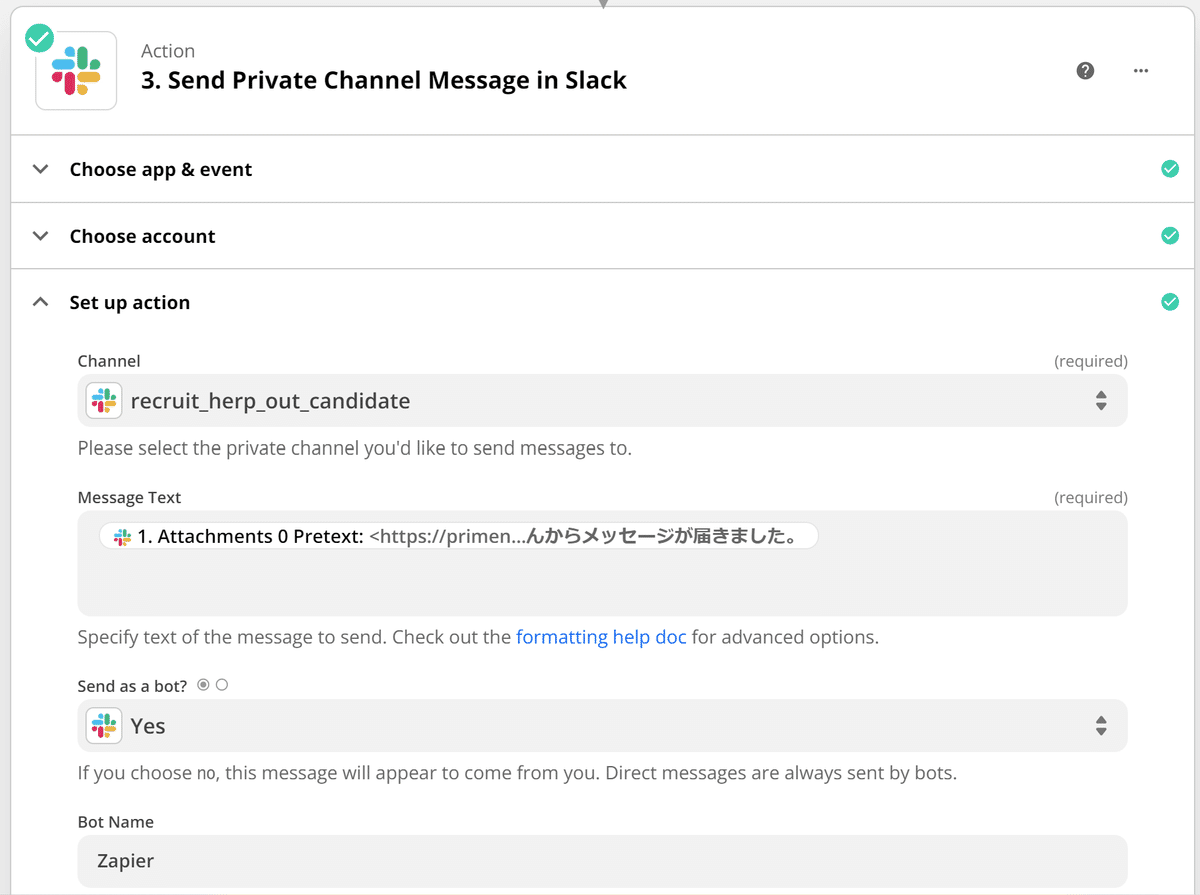This screenshot has width=1200, height=895.
Task: Click the Attachments 0 Pretext data pill
Action: click(x=459, y=537)
